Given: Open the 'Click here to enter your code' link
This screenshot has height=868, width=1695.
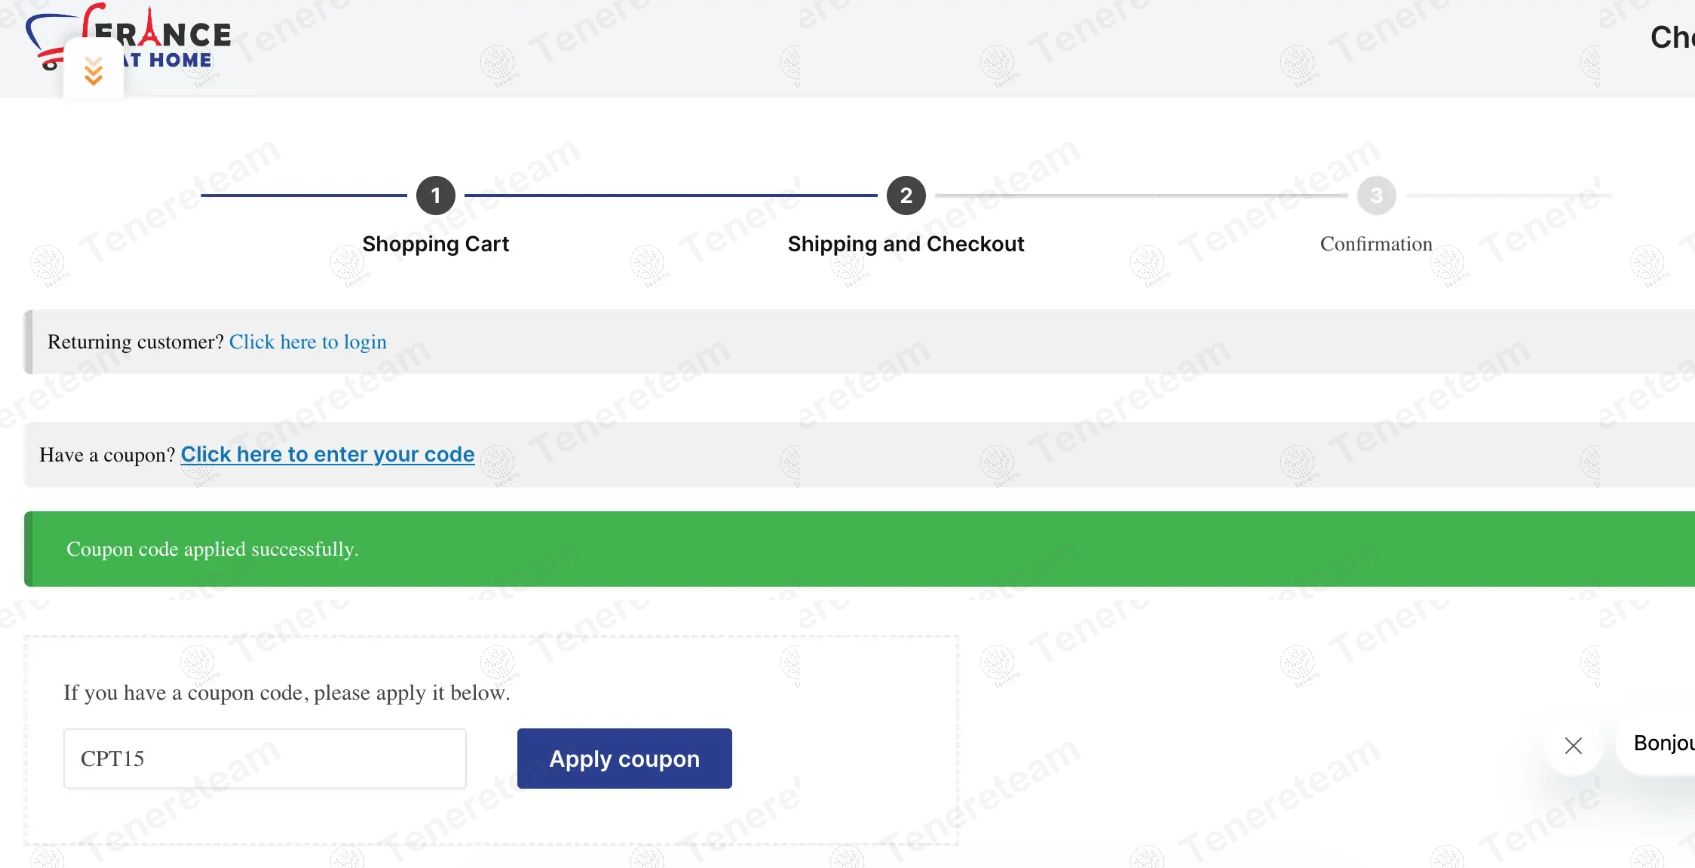Looking at the screenshot, I should 327,455.
